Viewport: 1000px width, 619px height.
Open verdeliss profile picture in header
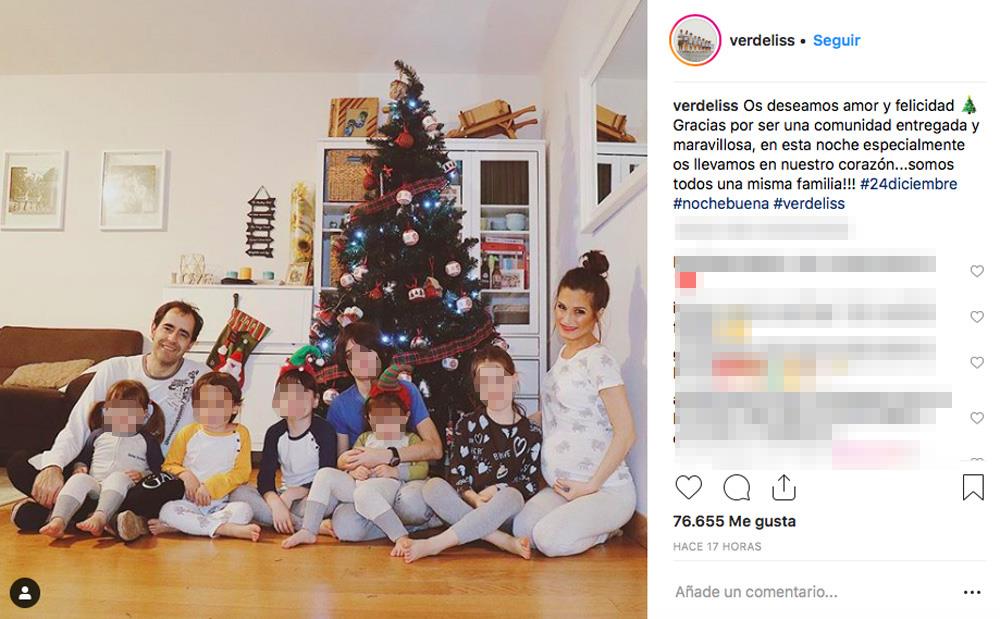coord(695,40)
